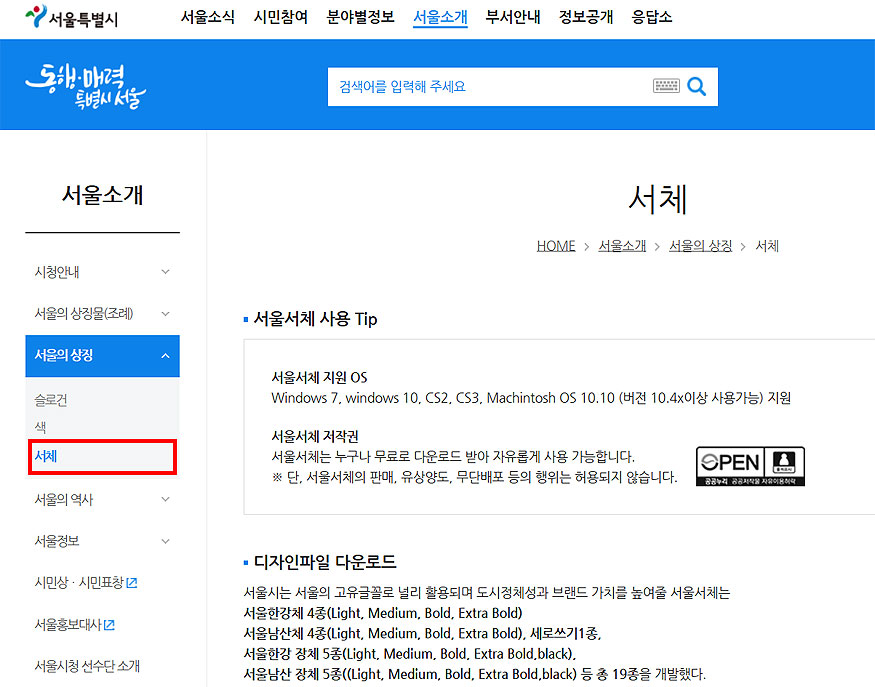Viewport: 875px width, 687px height.
Task: Collapse the 서울의 상징 section chevron
Action: tap(165, 355)
